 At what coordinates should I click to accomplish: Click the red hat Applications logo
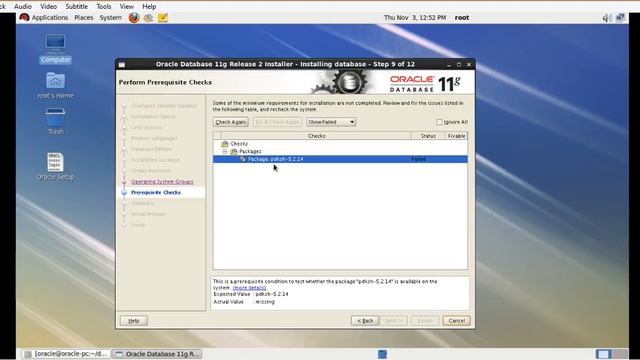[x=24, y=18]
